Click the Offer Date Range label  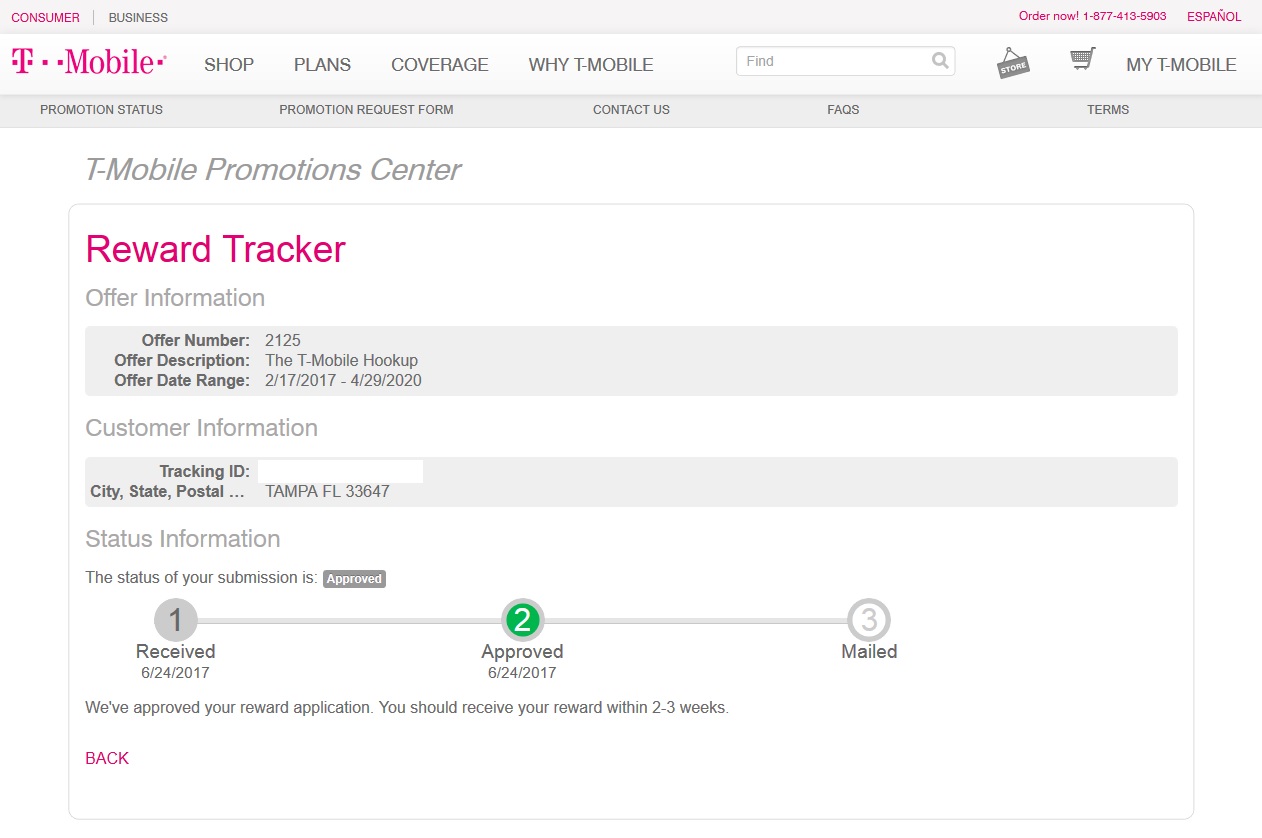182,380
